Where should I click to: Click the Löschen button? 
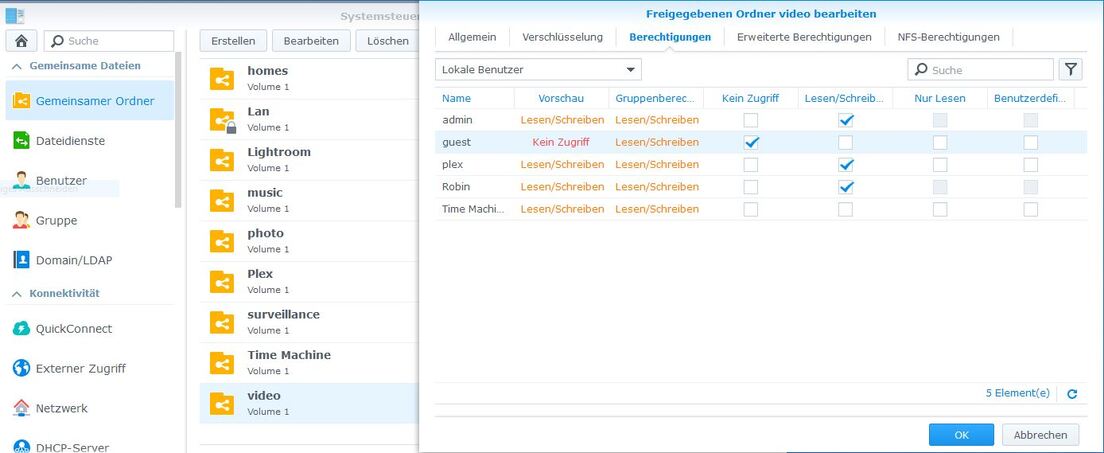pos(388,41)
